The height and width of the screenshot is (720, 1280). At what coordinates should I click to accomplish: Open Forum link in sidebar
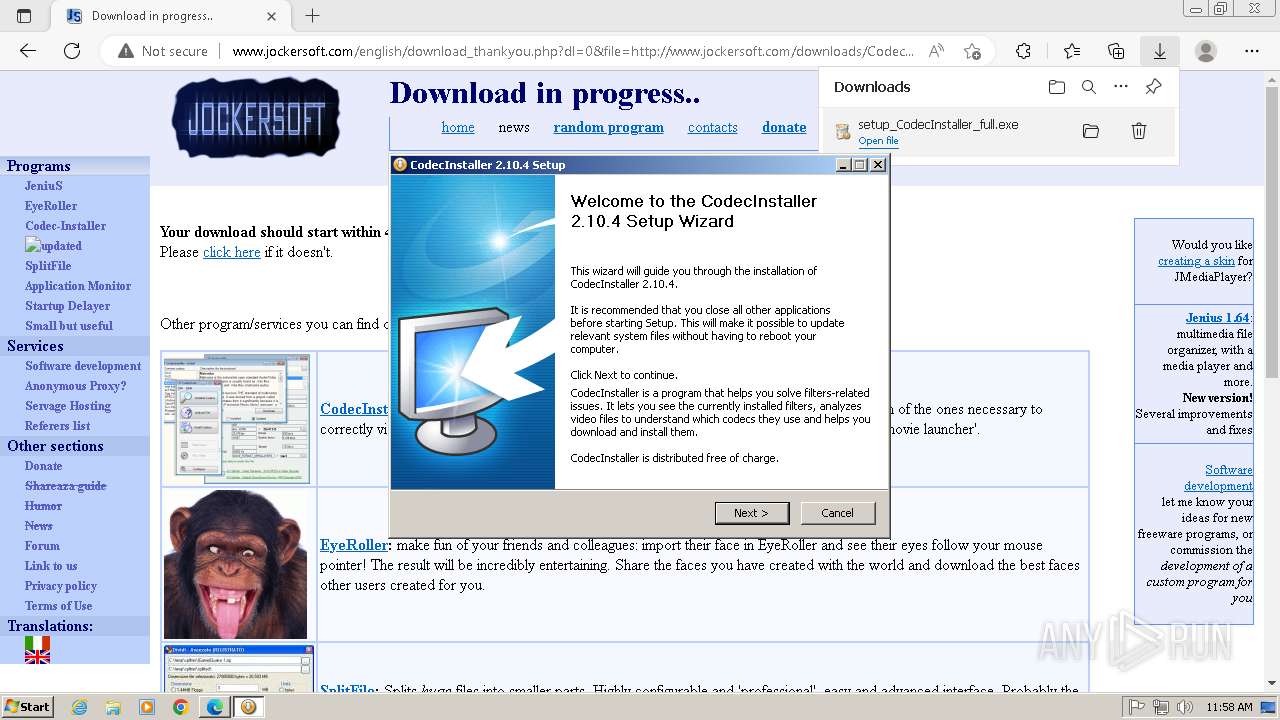[42, 546]
